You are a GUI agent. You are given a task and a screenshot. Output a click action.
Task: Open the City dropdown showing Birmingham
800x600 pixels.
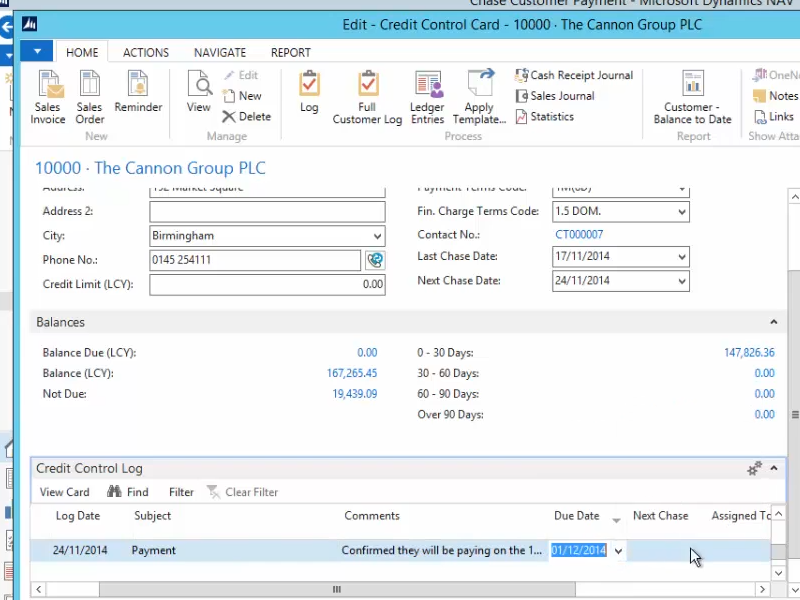click(377, 236)
